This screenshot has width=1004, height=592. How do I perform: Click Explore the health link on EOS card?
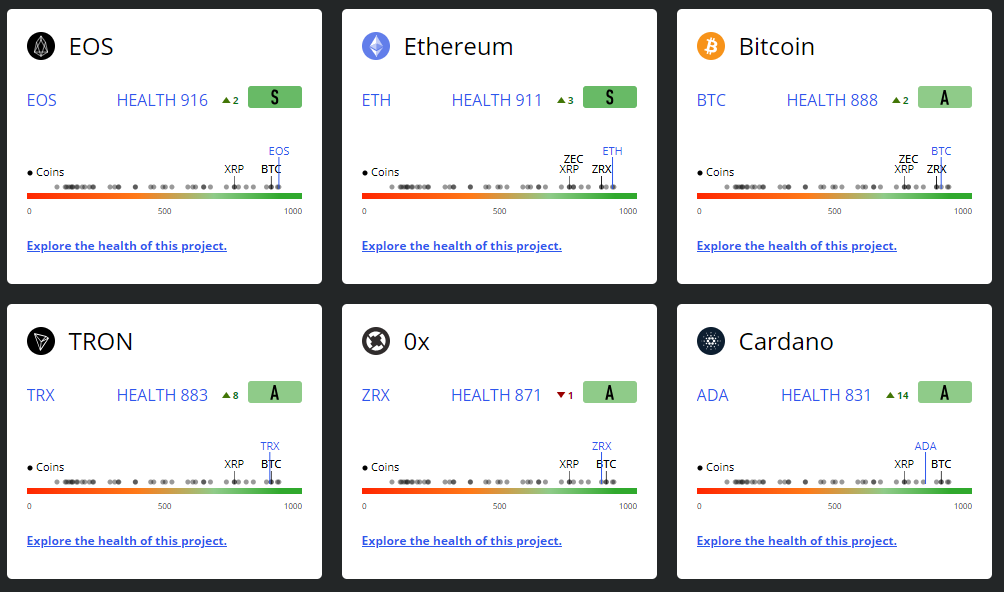click(x=126, y=245)
